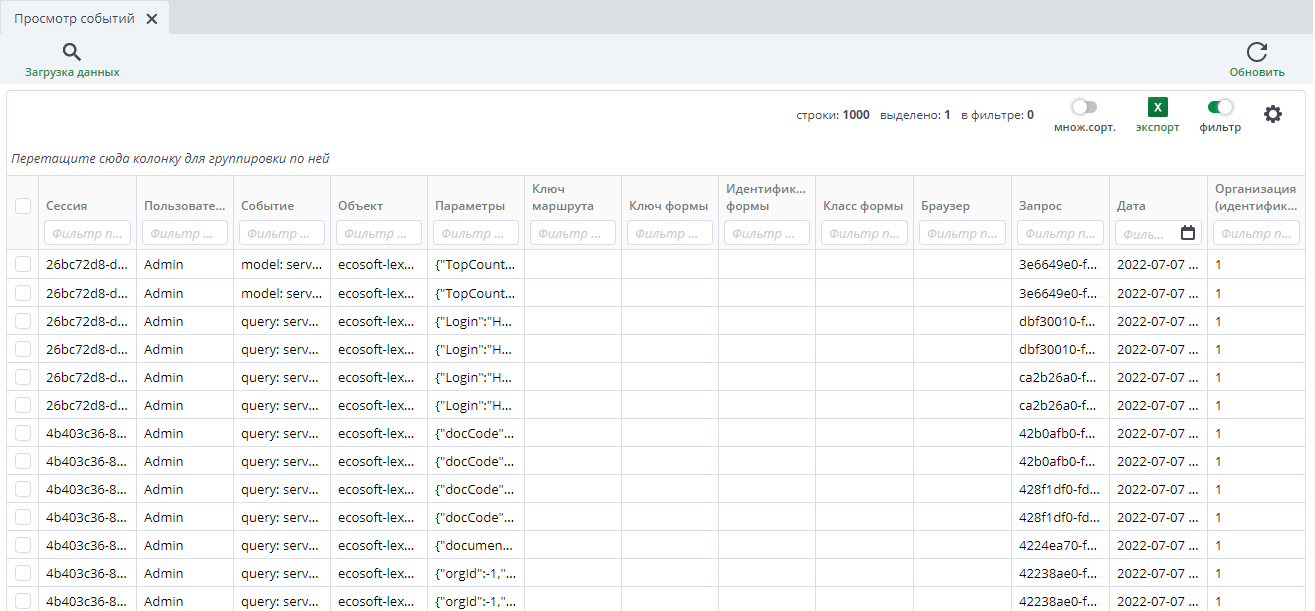Tick the checkbox of the first row
The width and height of the screenshot is (1315, 611).
[23, 265]
